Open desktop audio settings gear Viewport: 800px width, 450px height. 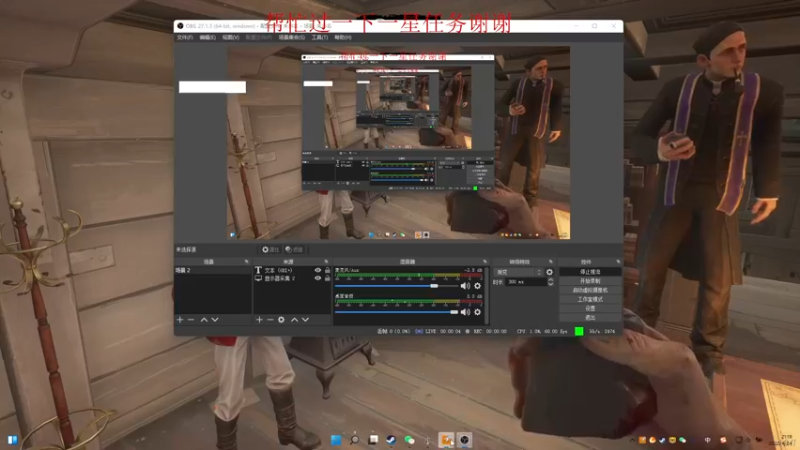pos(478,312)
